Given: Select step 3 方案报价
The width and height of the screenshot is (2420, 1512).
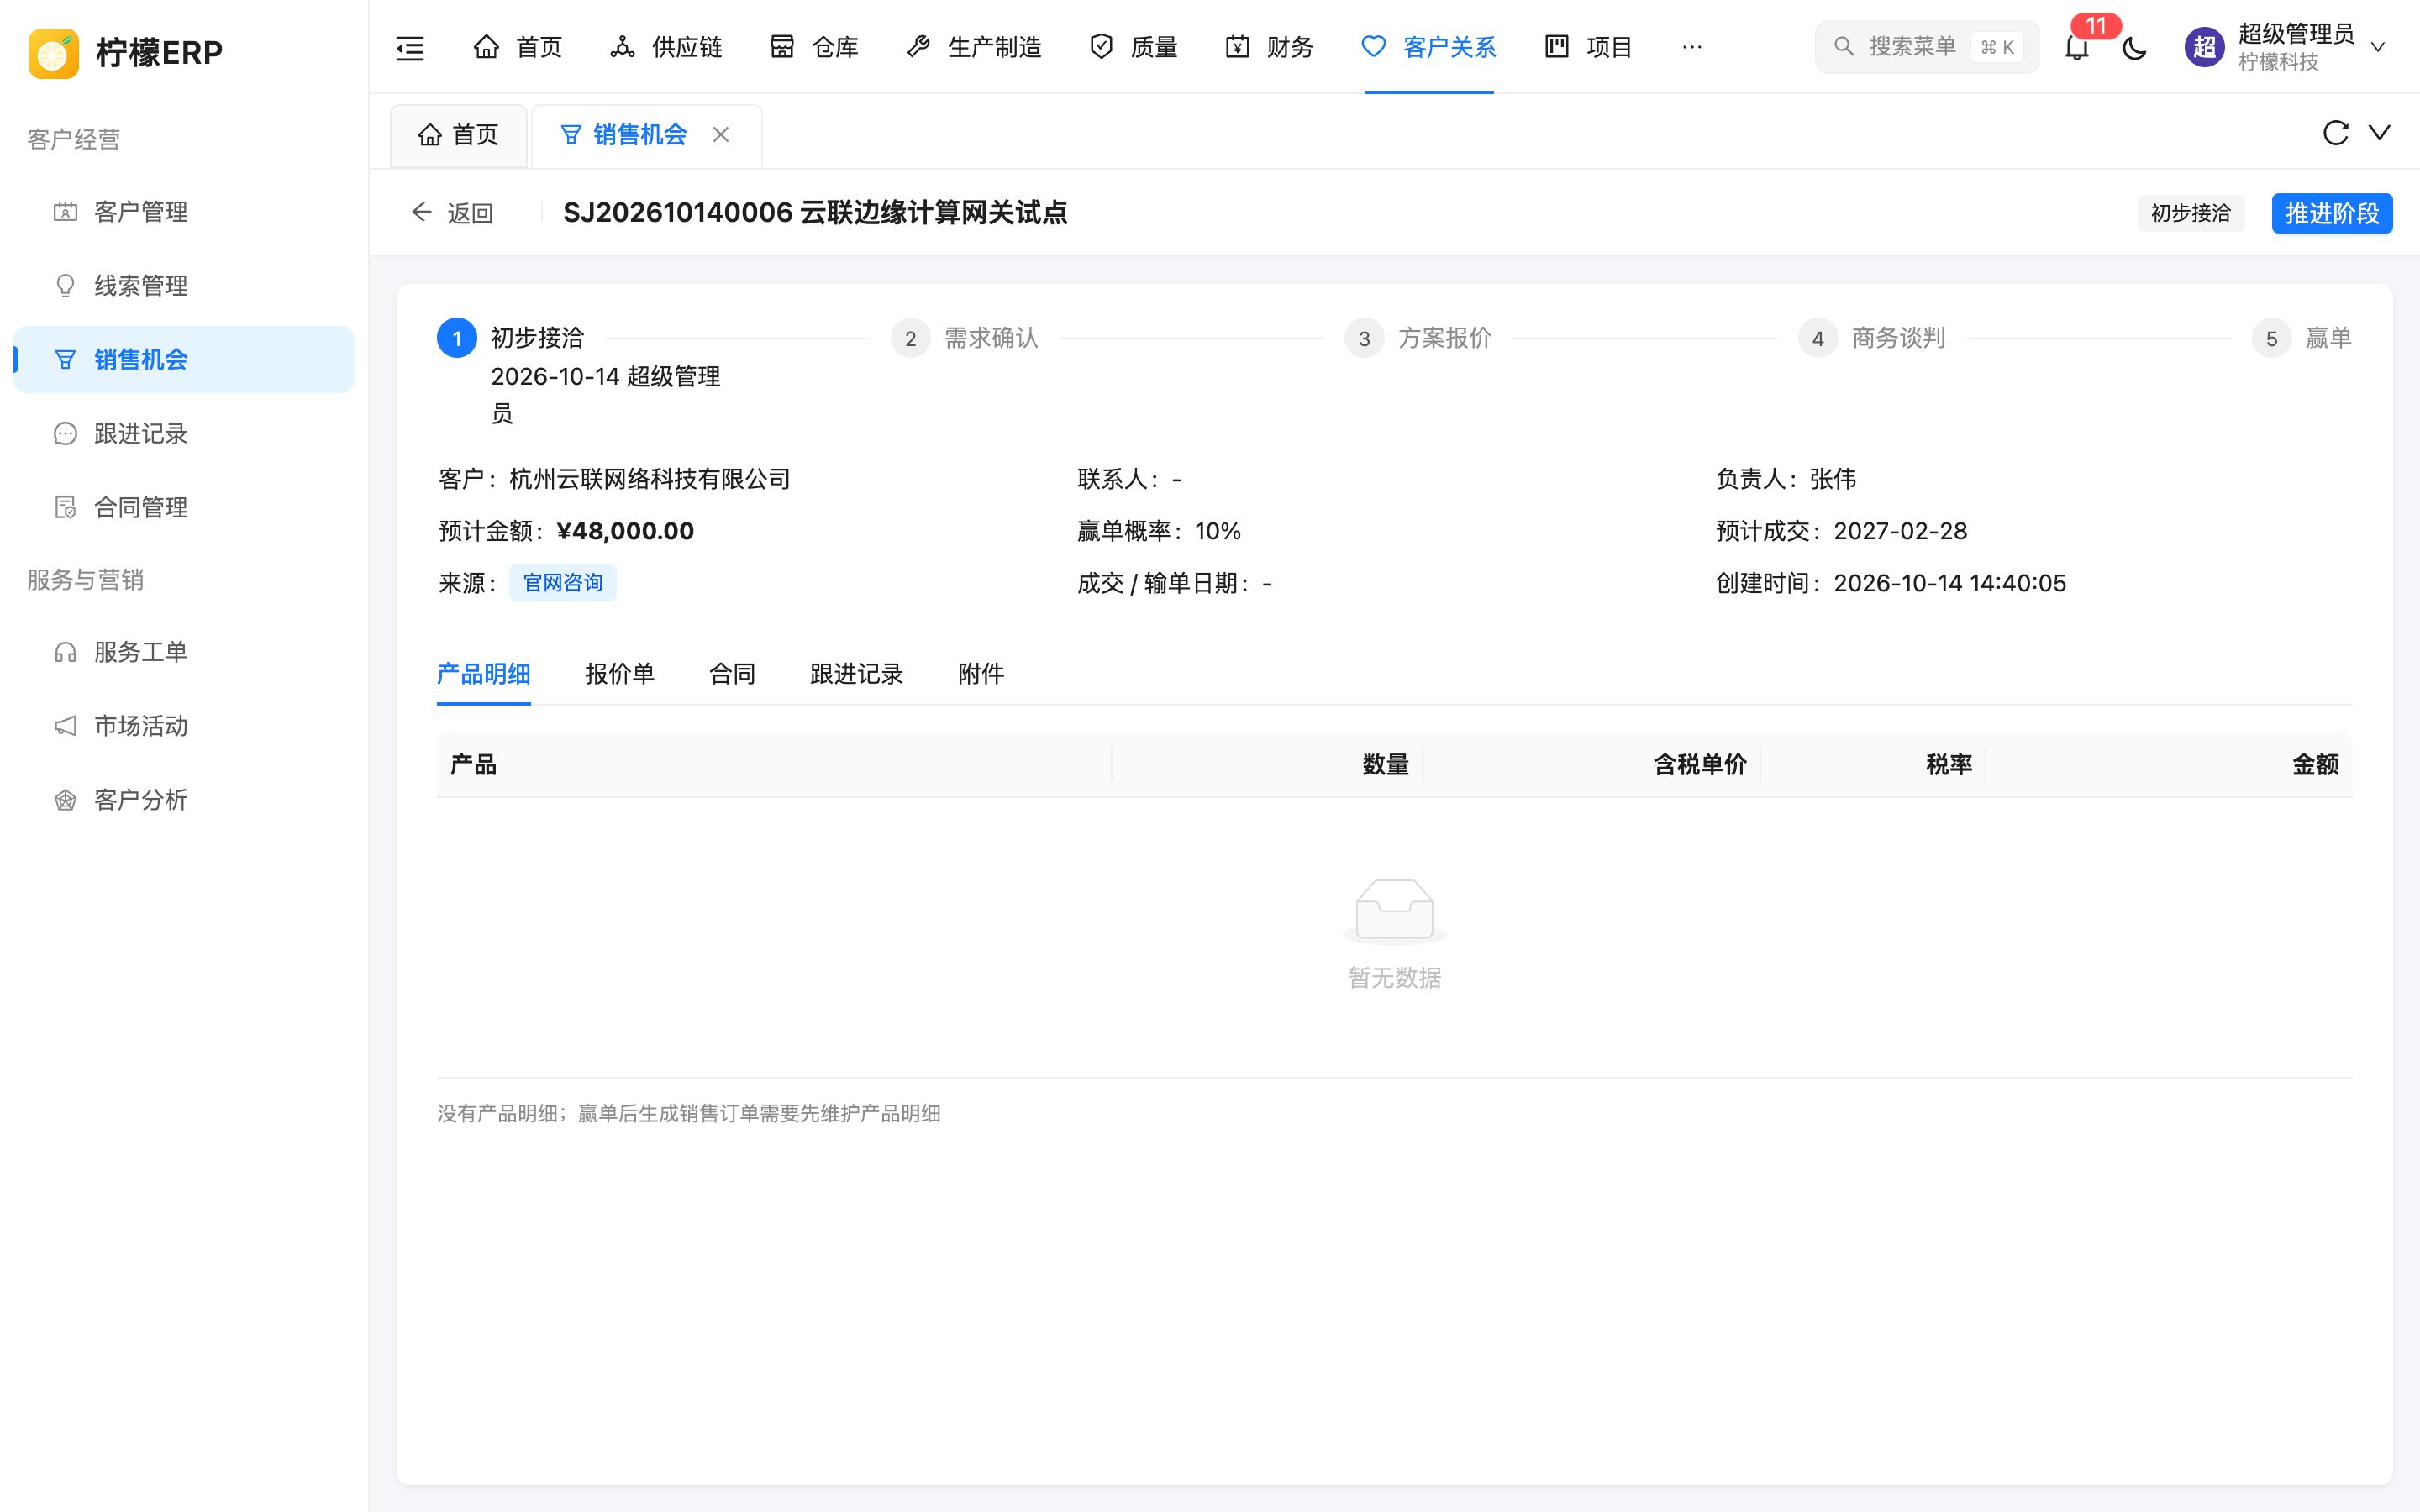Looking at the screenshot, I should [1418, 339].
